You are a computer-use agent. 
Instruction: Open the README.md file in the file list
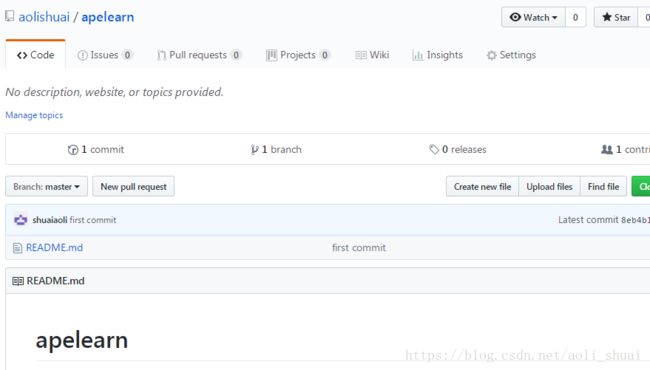54,247
